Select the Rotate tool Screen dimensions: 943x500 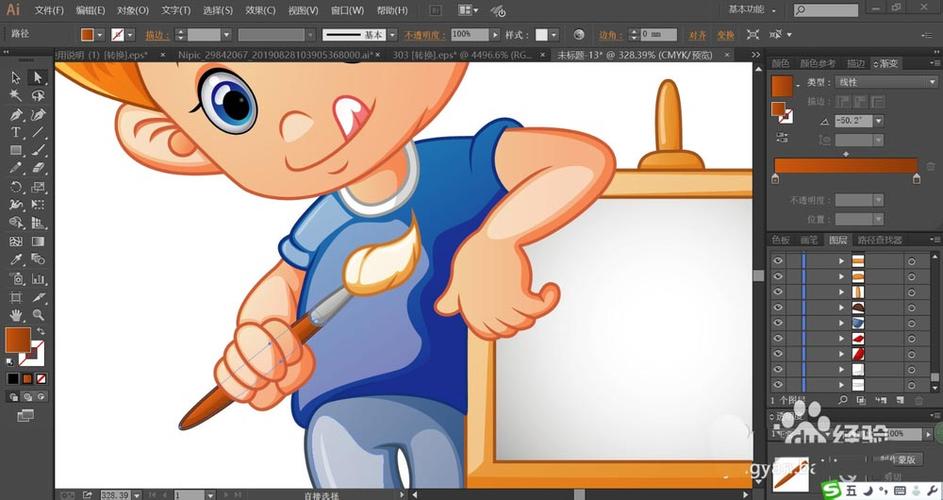(x=16, y=187)
